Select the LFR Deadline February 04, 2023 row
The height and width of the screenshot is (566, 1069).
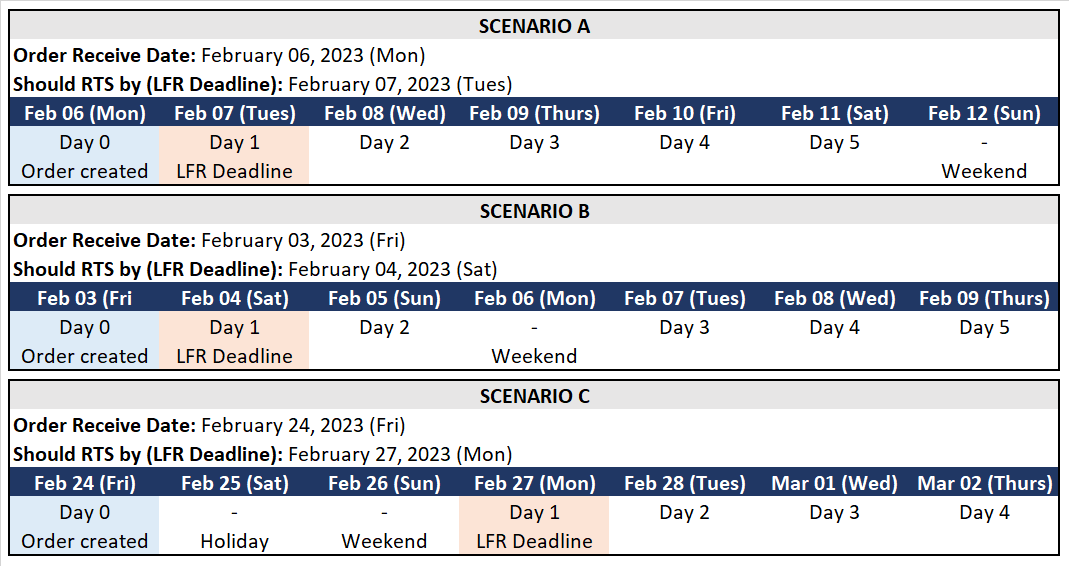tap(534, 269)
